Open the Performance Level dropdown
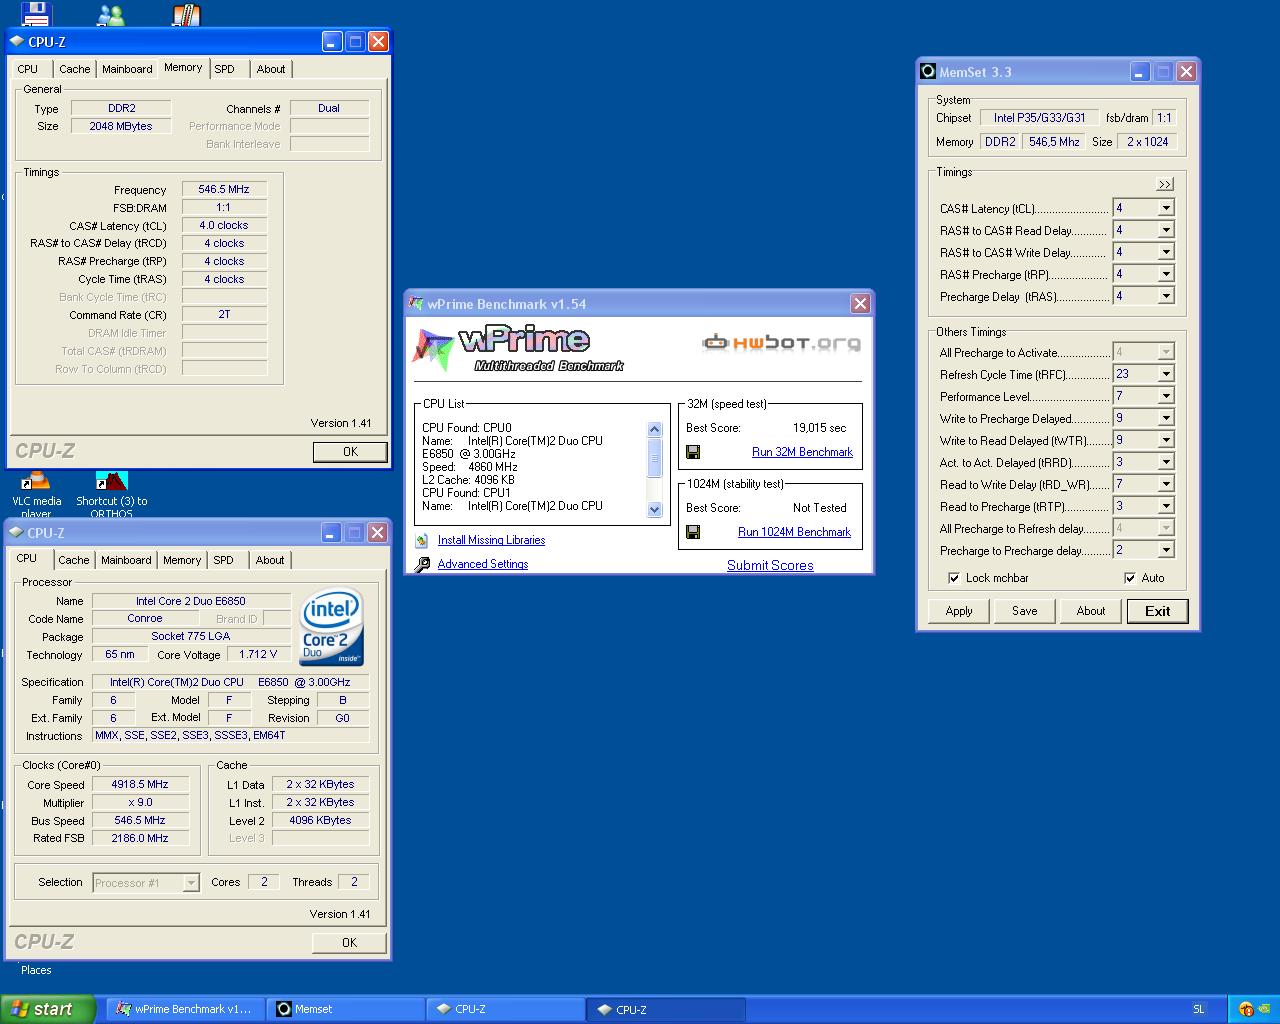 coord(1166,396)
